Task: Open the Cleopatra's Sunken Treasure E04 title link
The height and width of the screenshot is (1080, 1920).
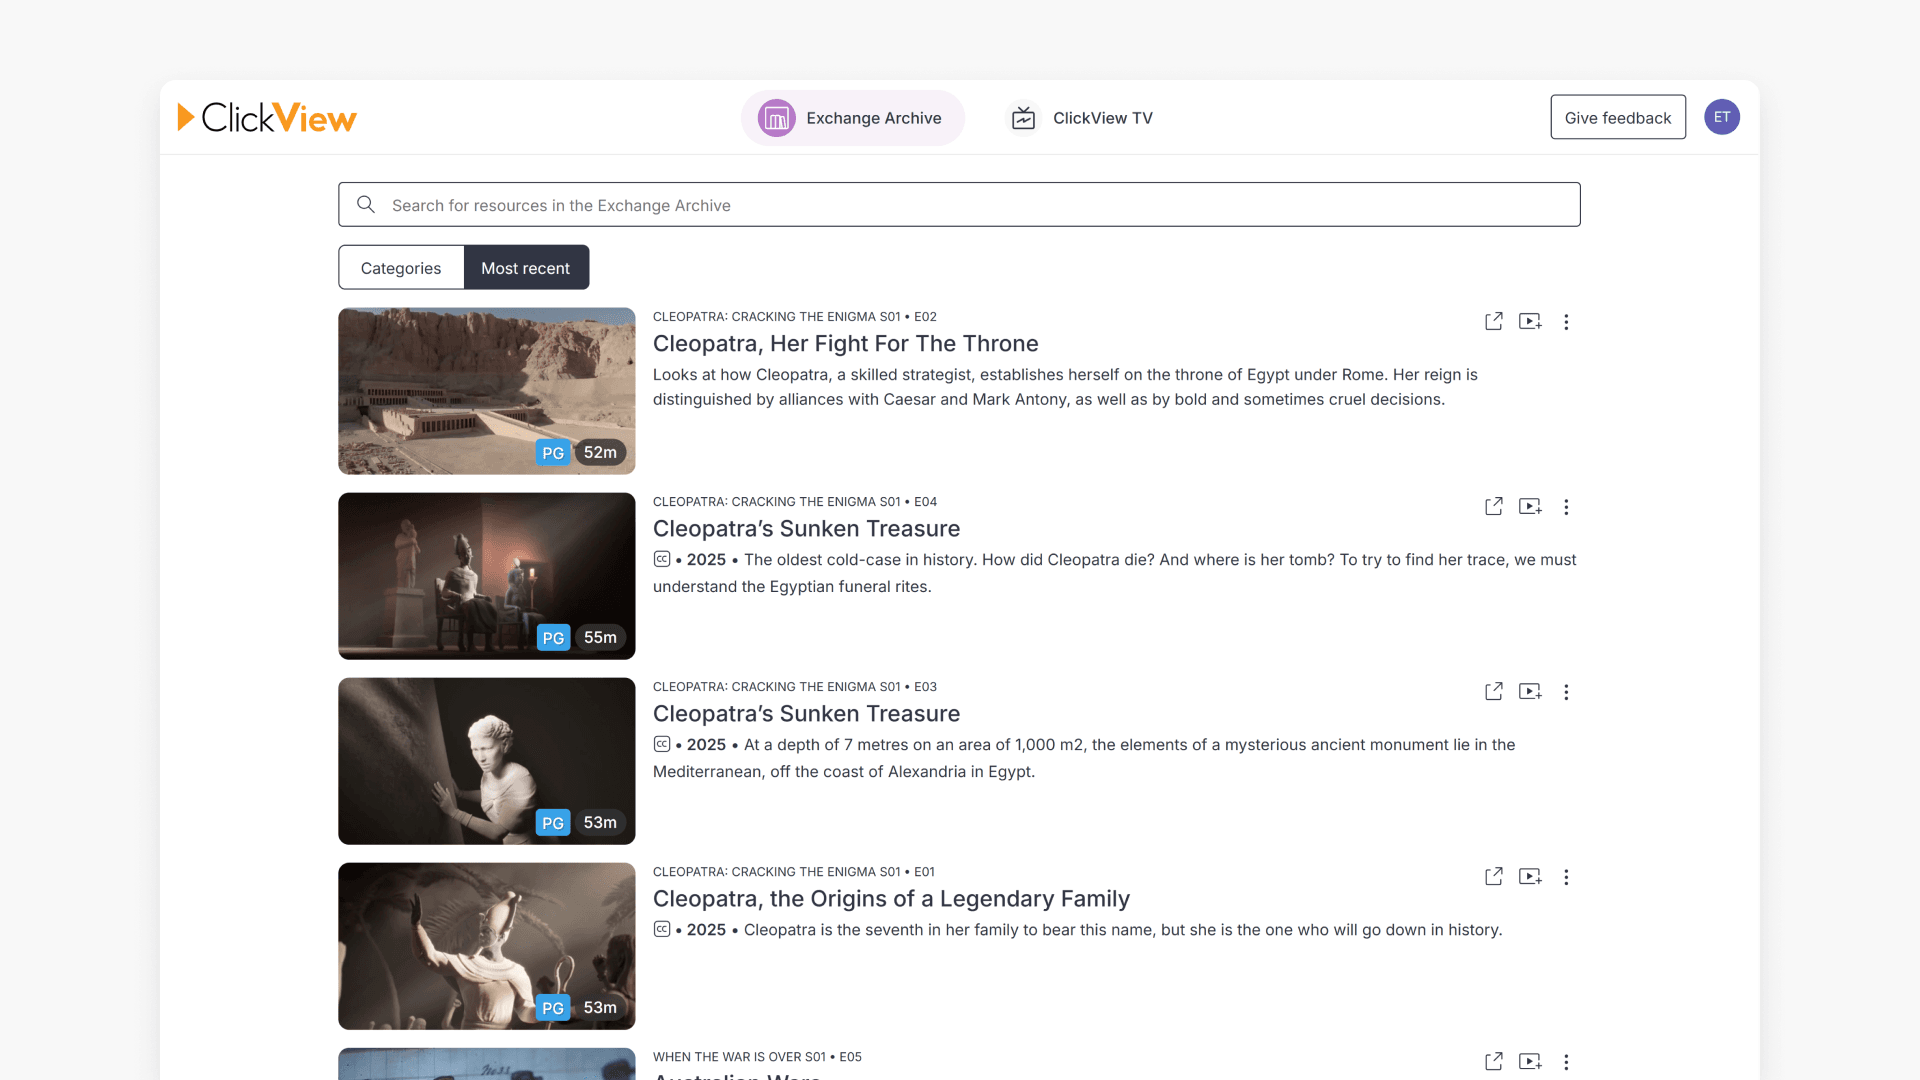Action: point(806,529)
